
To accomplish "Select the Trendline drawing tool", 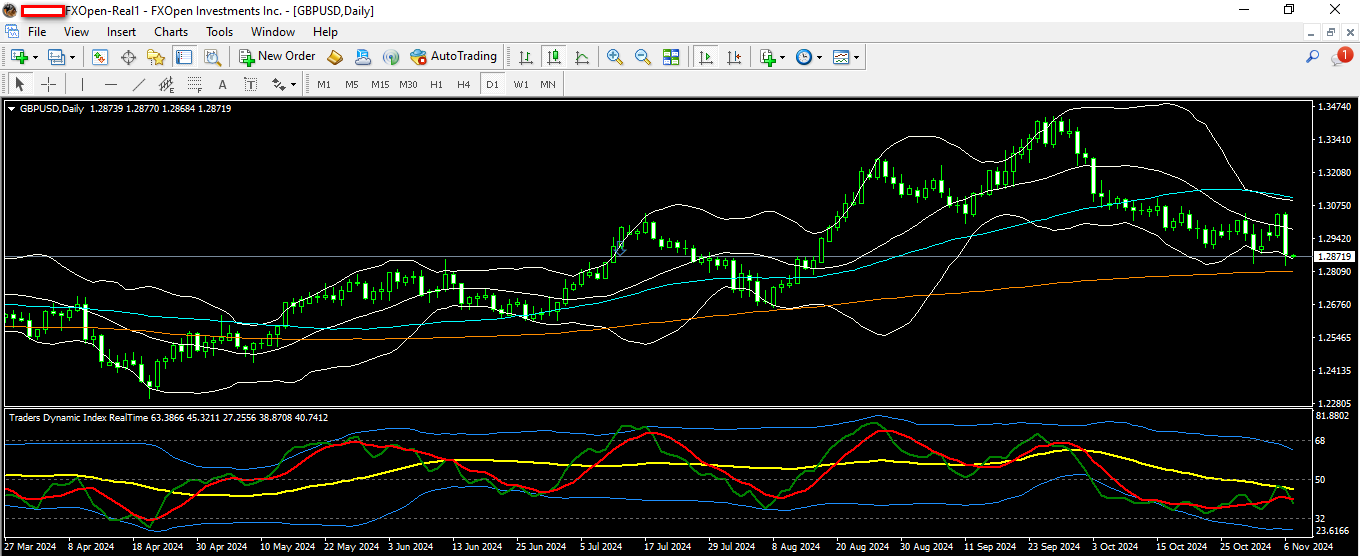I will pos(138,84).
